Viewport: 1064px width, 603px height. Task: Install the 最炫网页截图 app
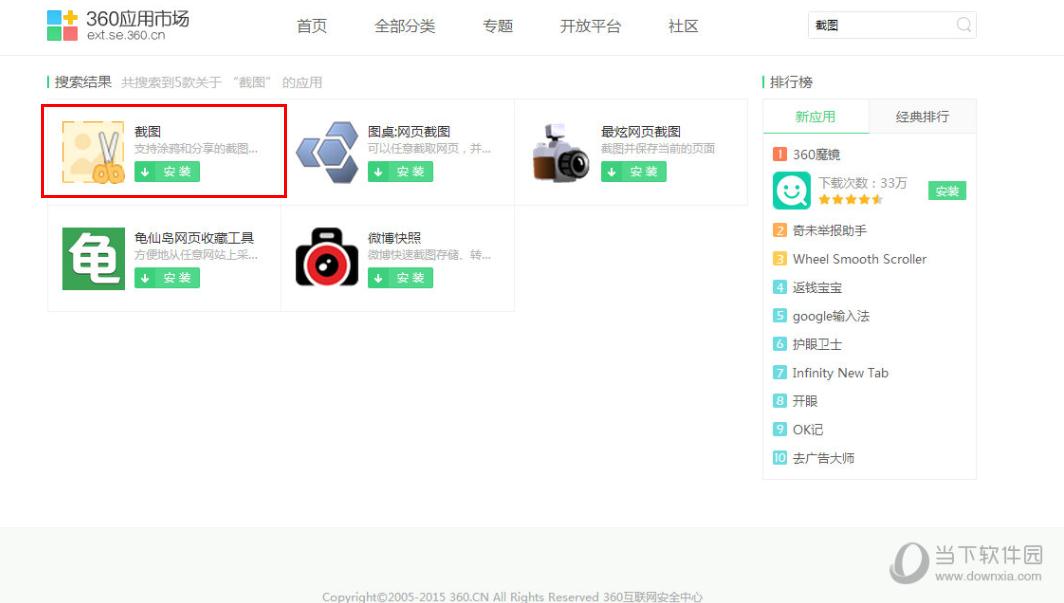tap(634, 172)
